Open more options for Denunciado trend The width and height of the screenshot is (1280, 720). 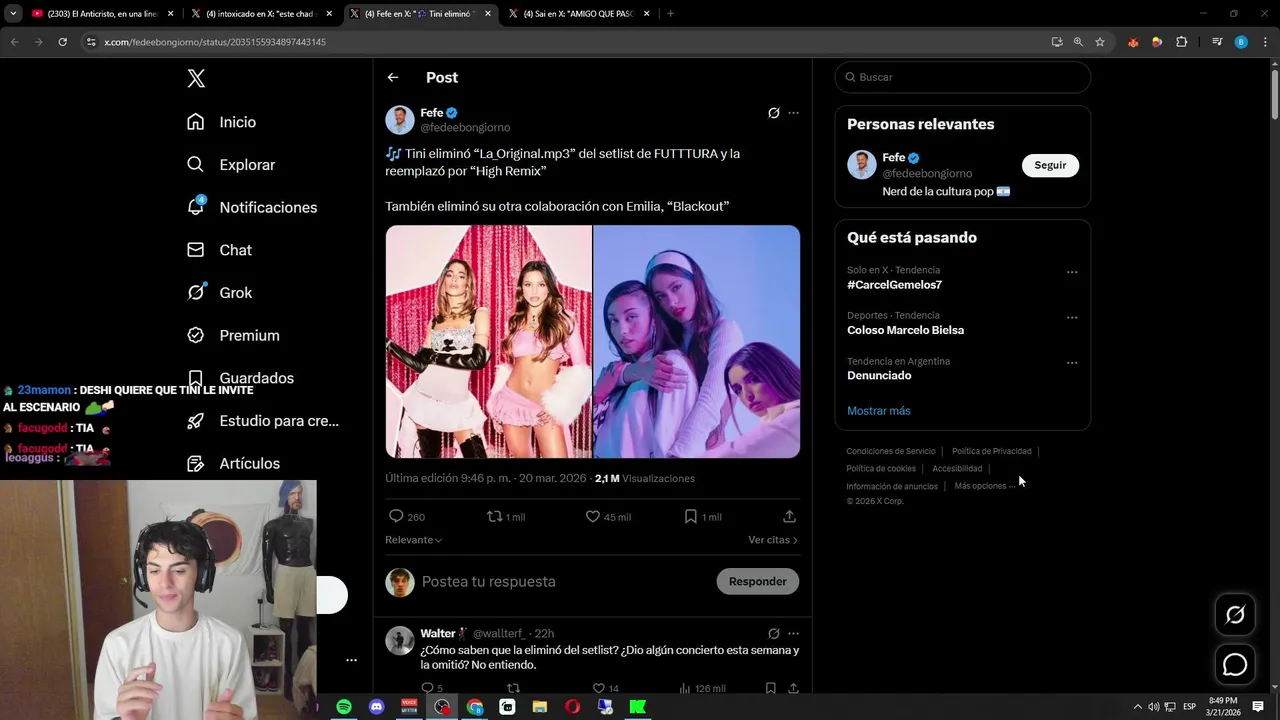pos(1072,363)
